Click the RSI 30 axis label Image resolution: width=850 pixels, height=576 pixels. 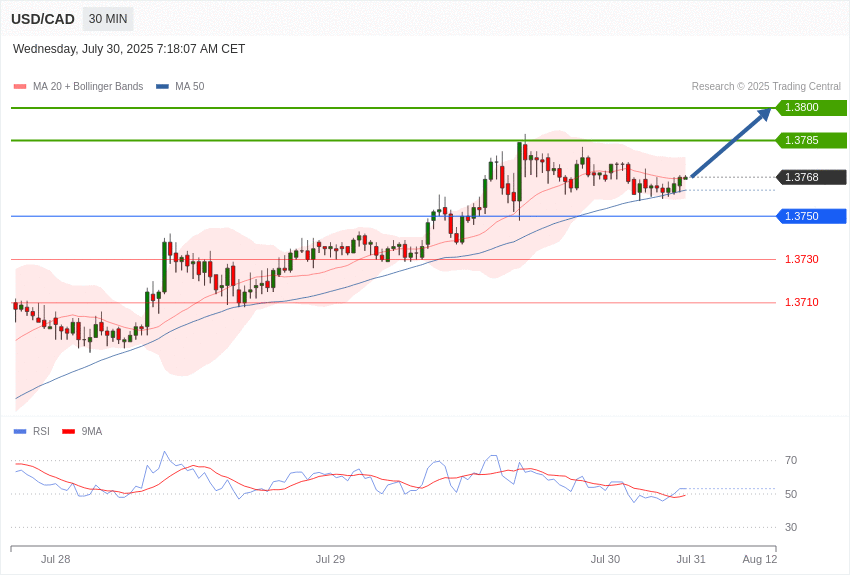click(x=791, y=527)
